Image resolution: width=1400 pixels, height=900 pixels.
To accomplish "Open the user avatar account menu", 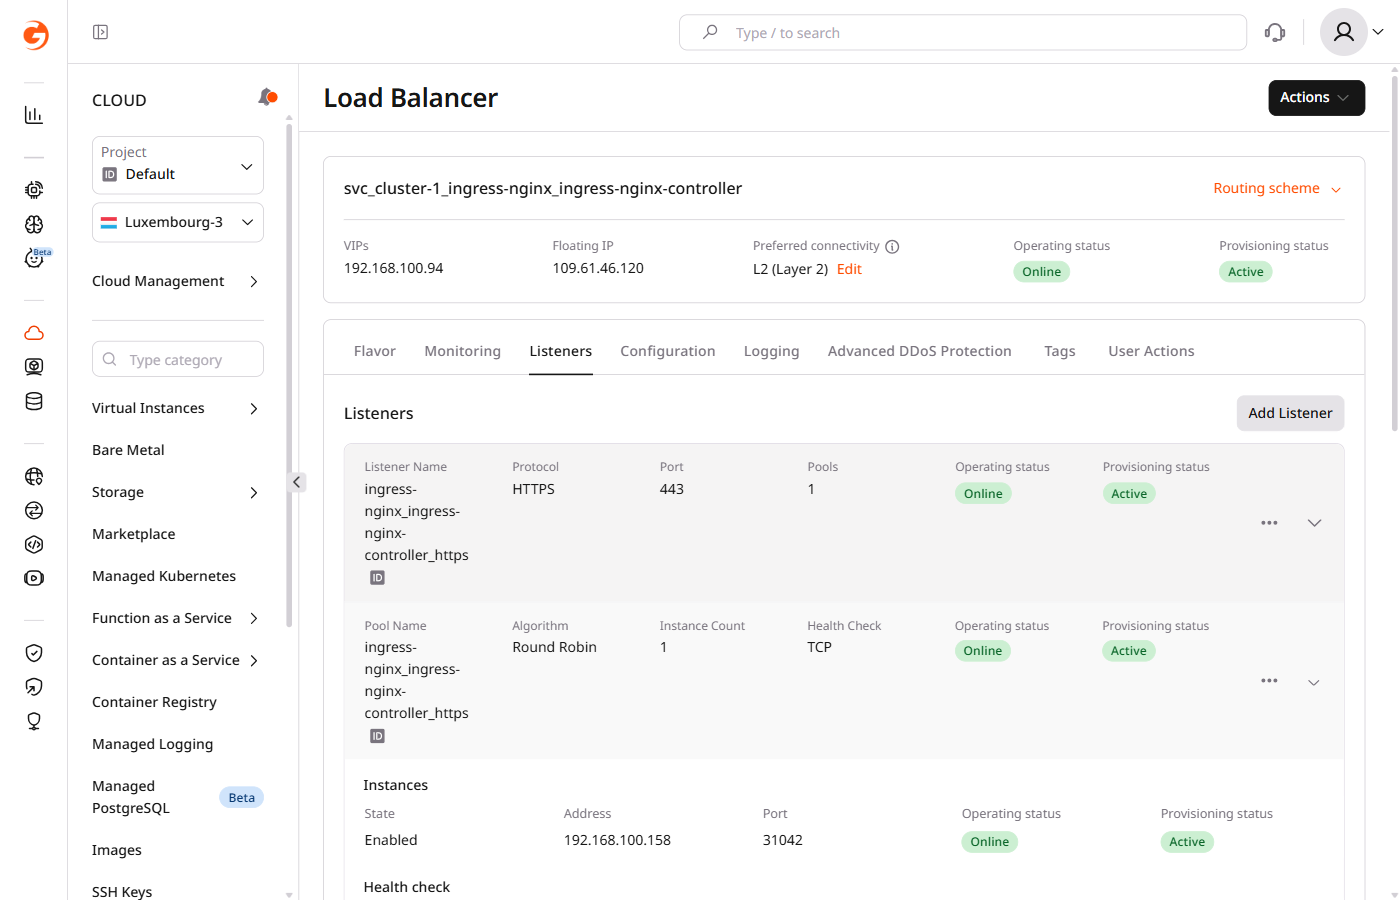I will click(x=1353, y=32).
